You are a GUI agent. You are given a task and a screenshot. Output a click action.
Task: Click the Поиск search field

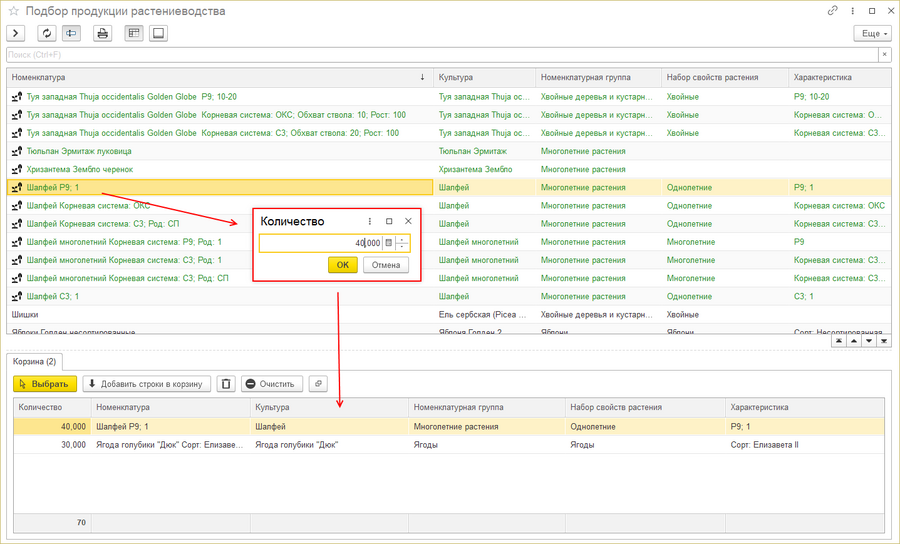440,54
